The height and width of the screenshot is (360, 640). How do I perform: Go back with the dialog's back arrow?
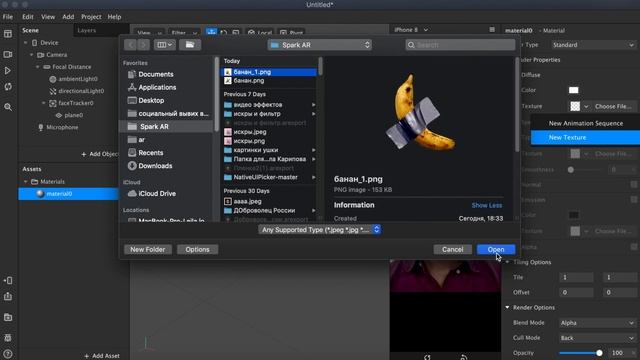(x=130, y=45)
